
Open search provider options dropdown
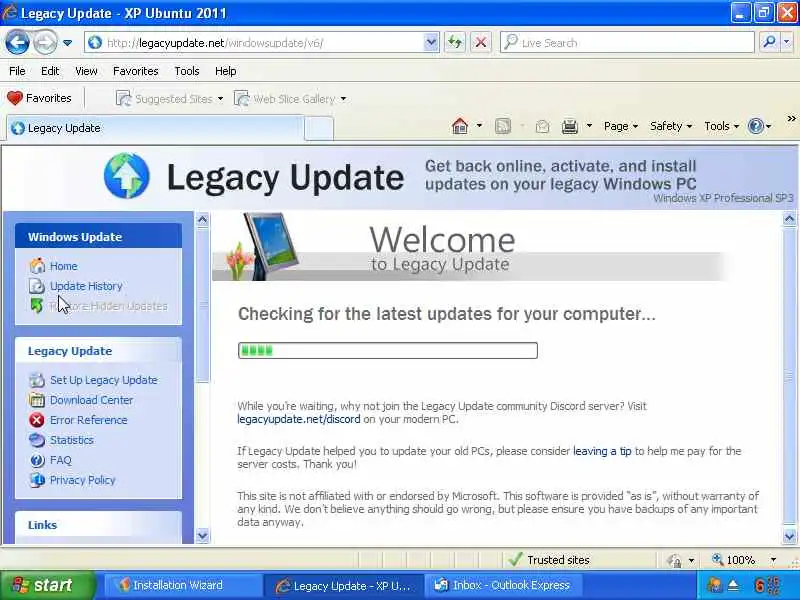coord(787,42)
